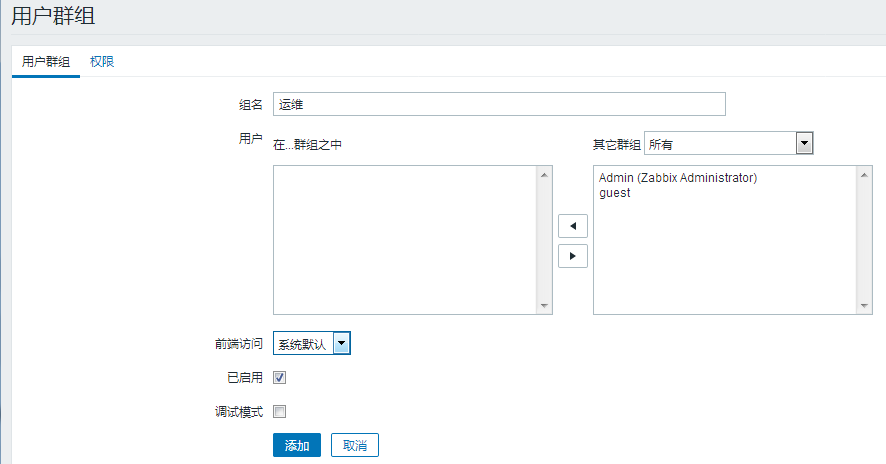Click the right user list scrollbar track

(x=865, y=240)
